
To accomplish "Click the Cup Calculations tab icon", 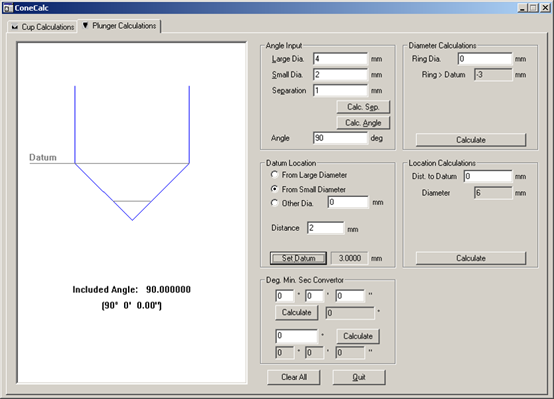I will tap(15, 27).
